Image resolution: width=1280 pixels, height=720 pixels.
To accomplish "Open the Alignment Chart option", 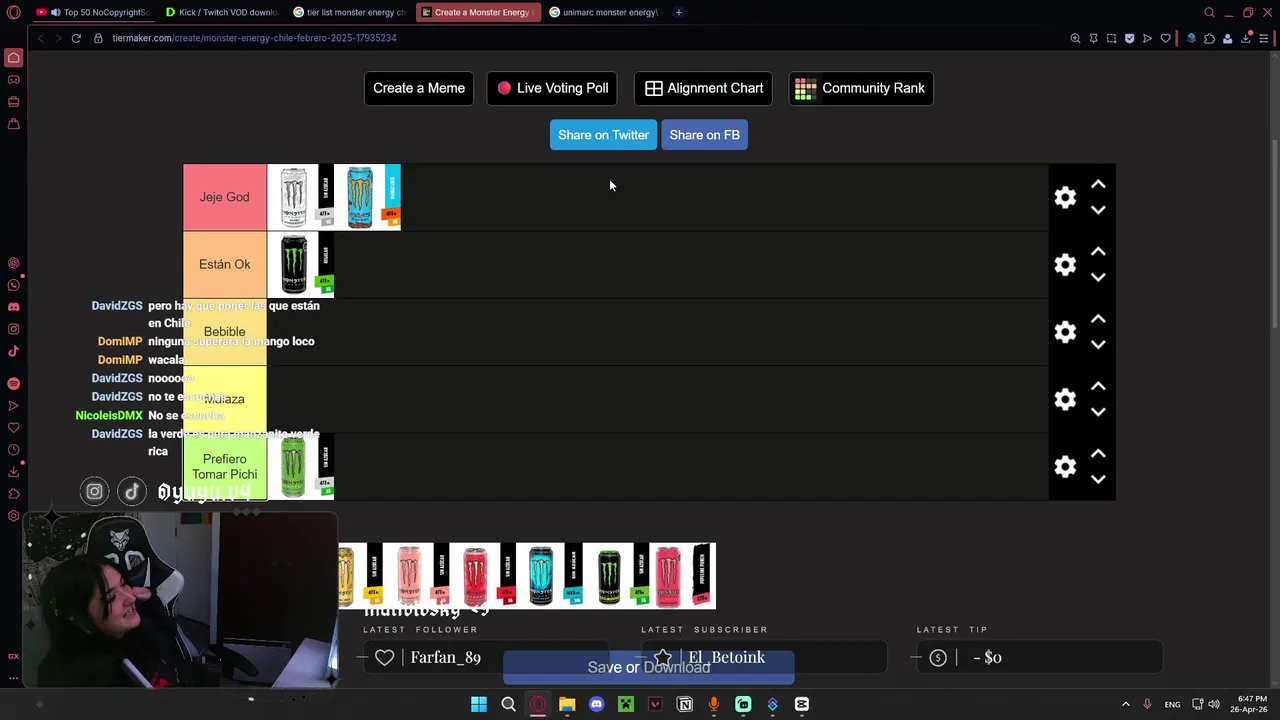I will [x=704, y=88].
